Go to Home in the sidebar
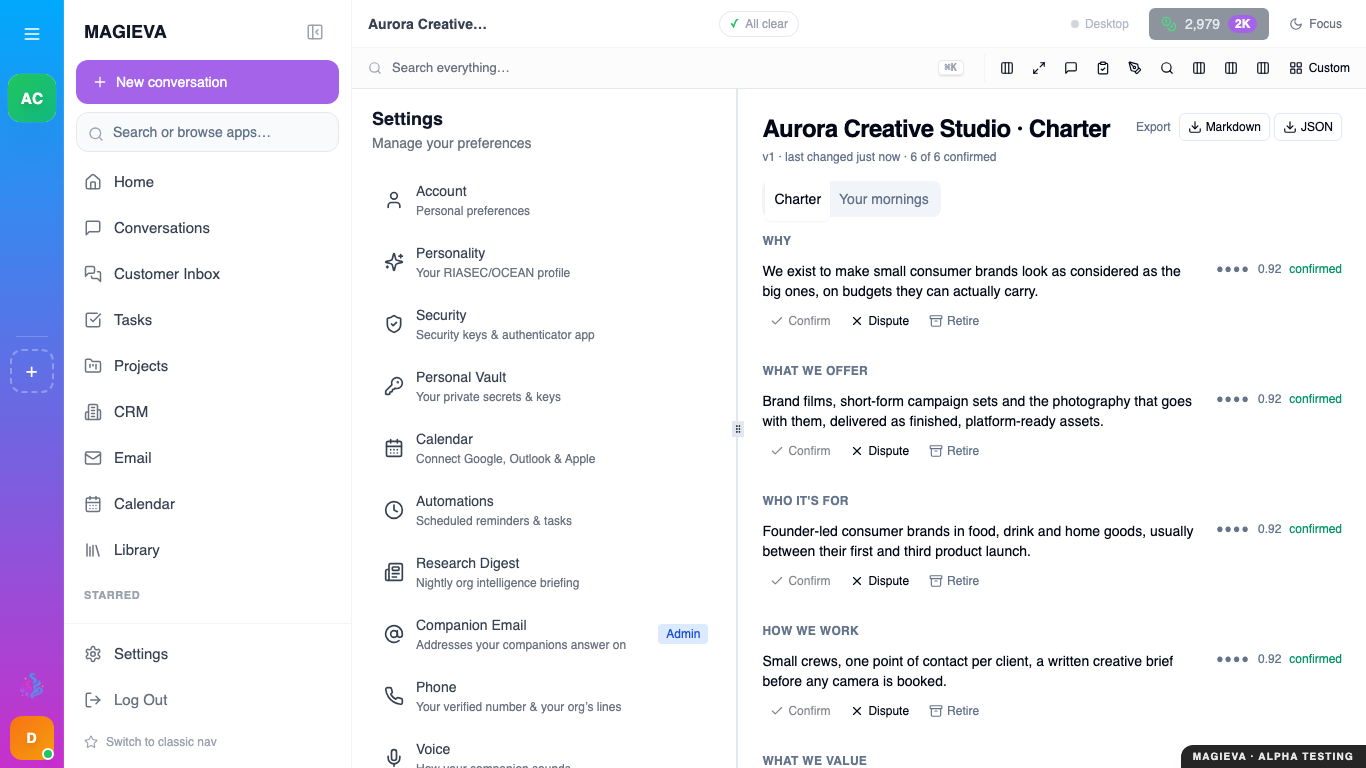 (207, 182)
